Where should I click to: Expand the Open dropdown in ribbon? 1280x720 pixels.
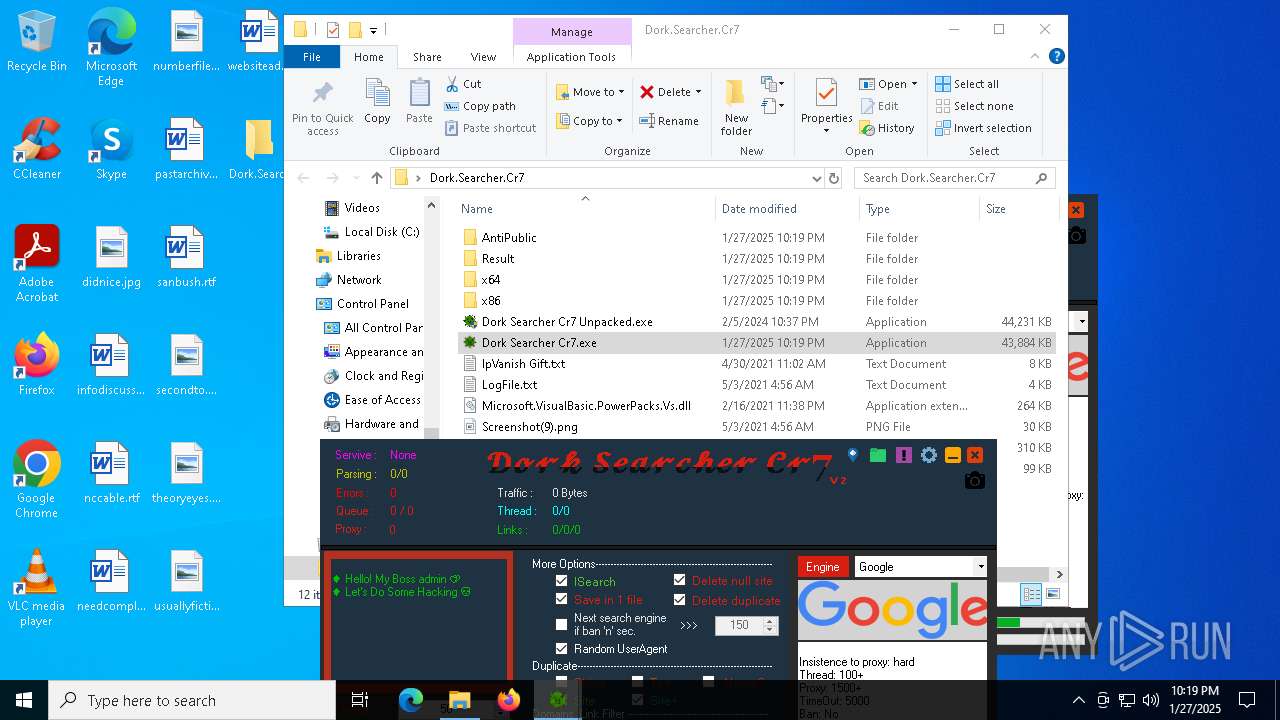[x=914, y=84]
